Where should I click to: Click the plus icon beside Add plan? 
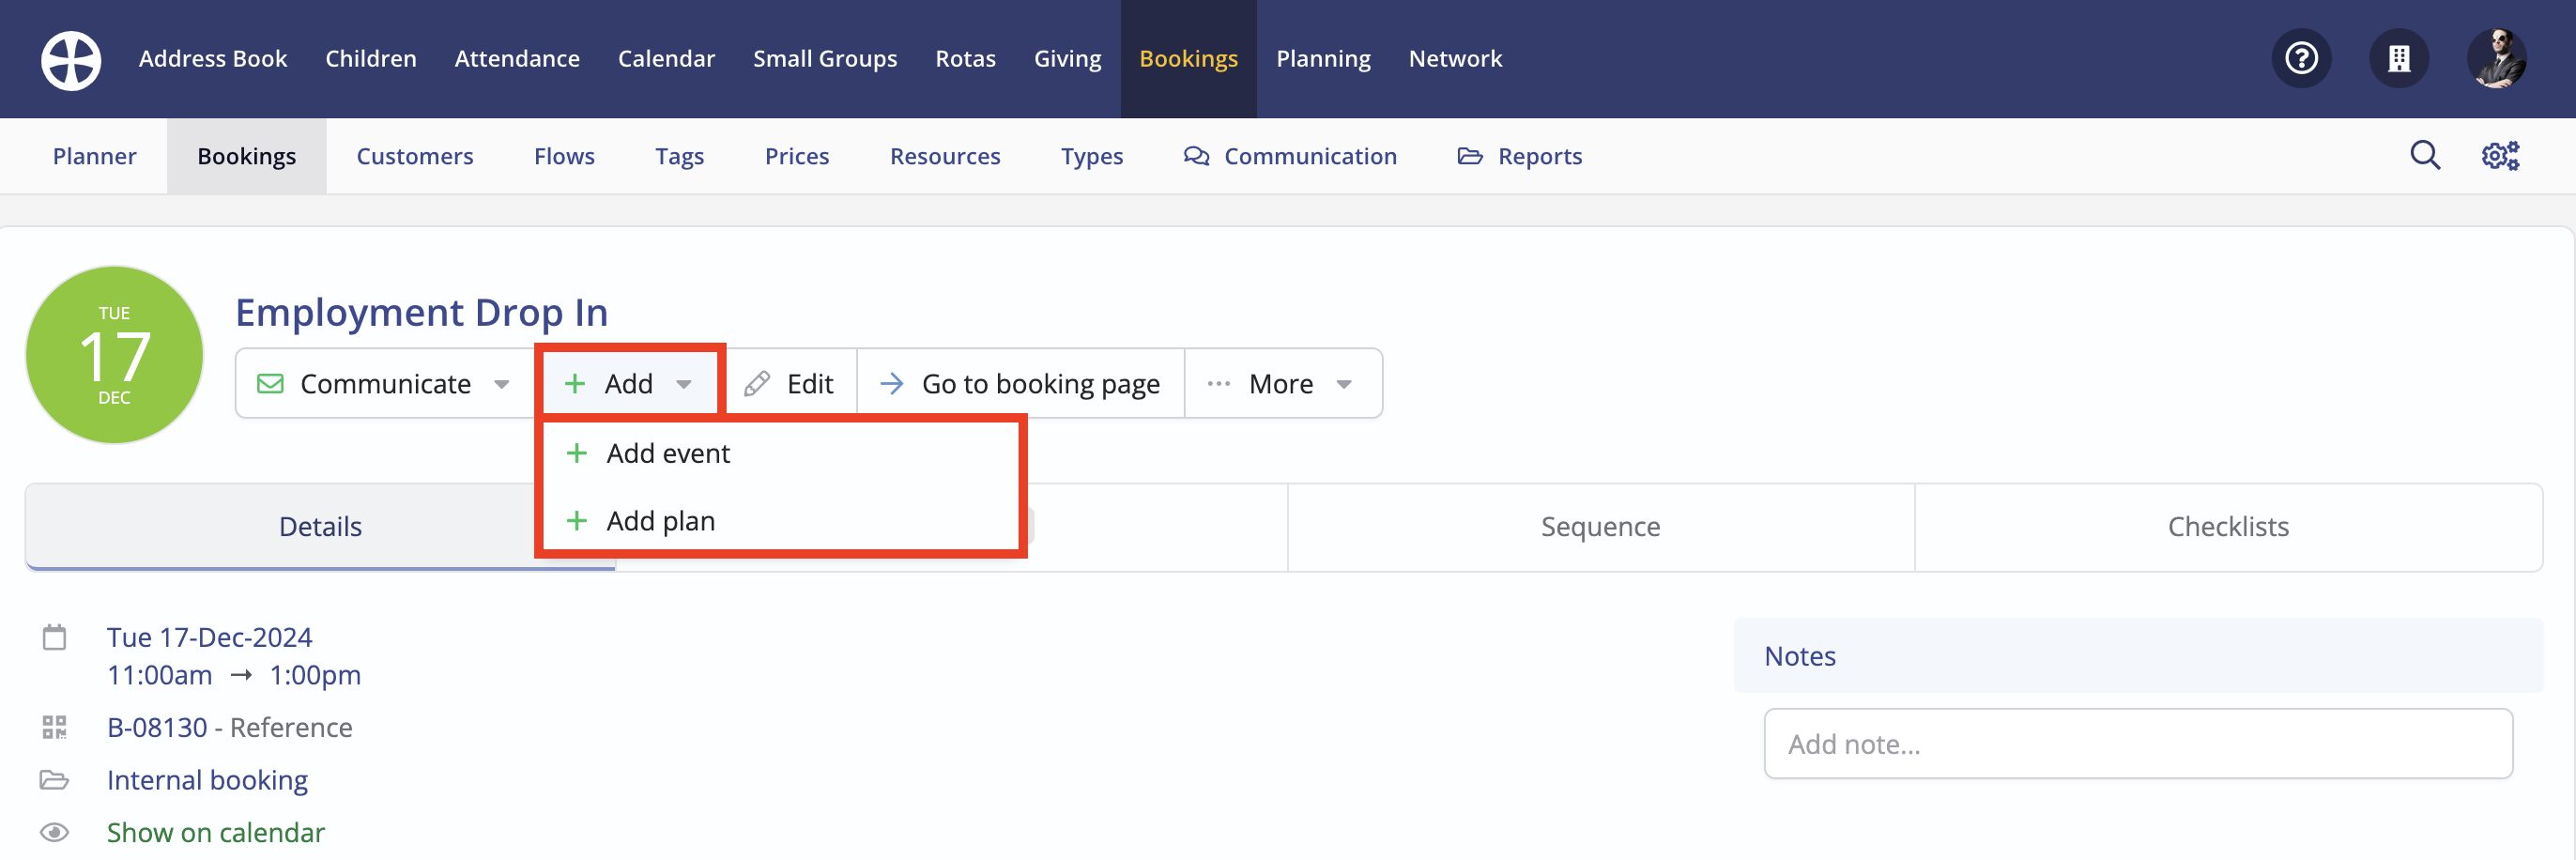click(x=576, y=521)
